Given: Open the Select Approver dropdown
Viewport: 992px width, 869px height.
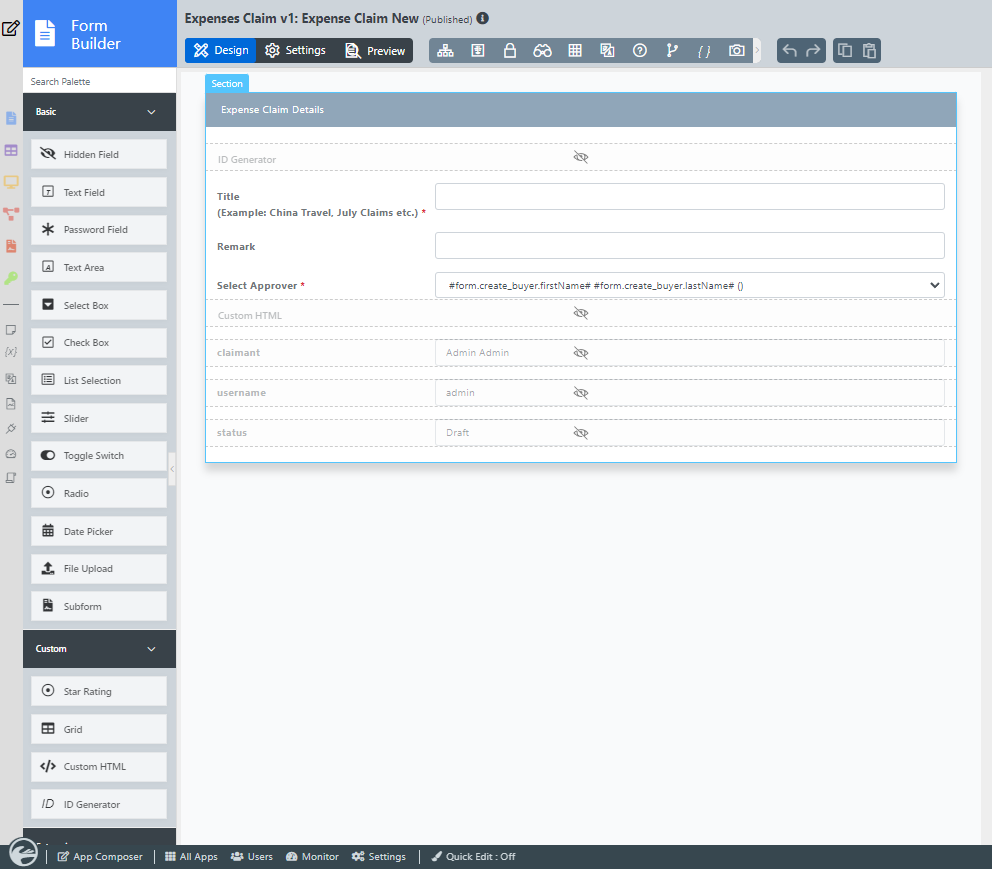Looking at the screenshot, I should tap(689, 285).
